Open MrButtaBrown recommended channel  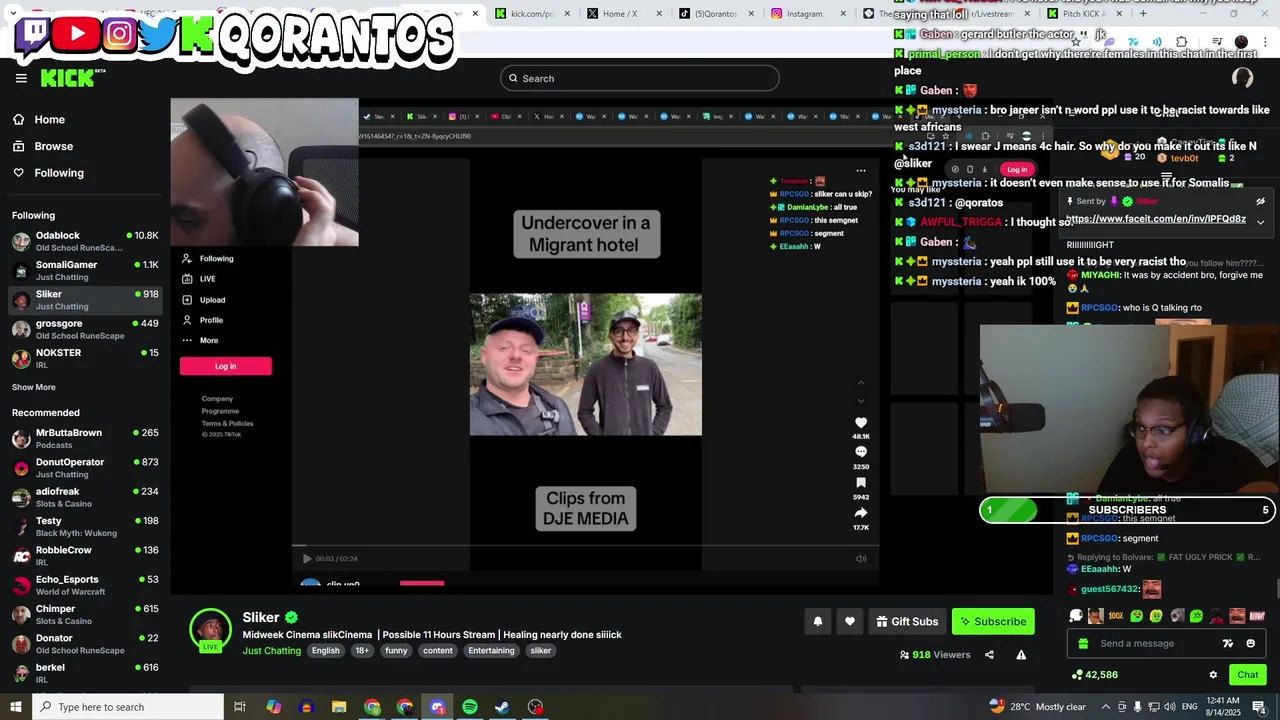pos(85,438)
